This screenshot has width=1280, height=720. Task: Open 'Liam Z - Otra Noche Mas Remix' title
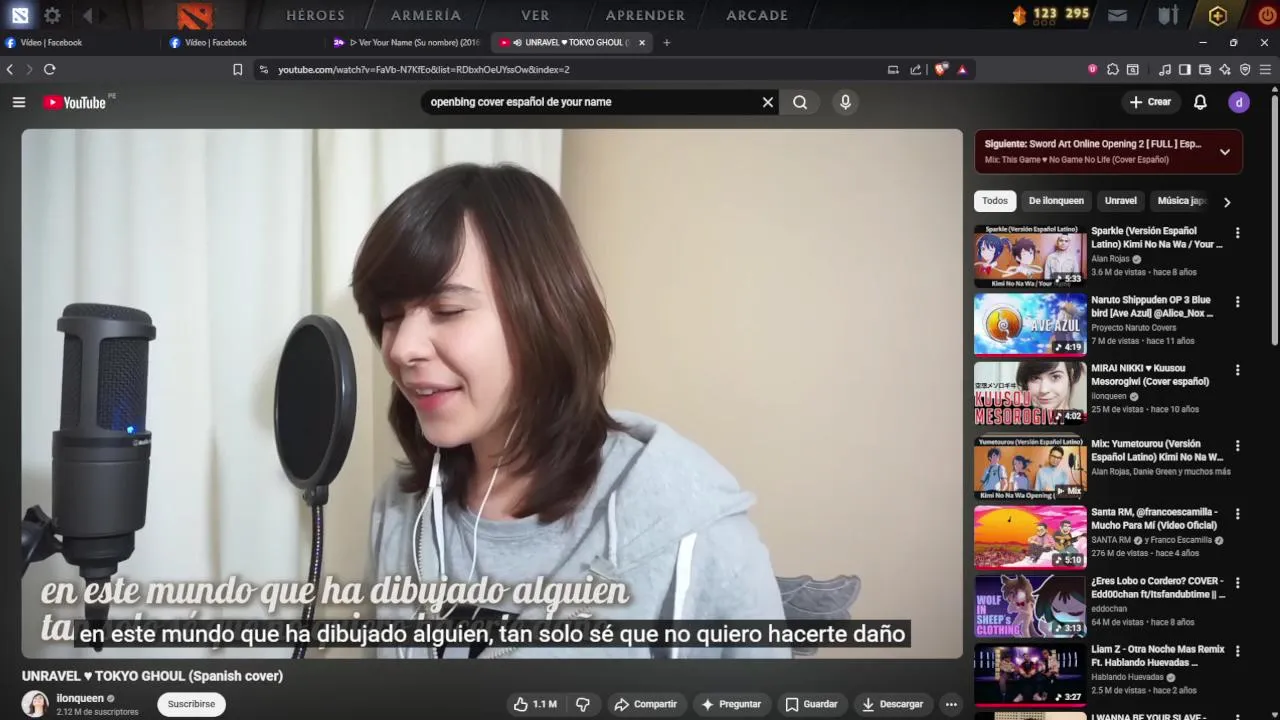[1158, 656]
